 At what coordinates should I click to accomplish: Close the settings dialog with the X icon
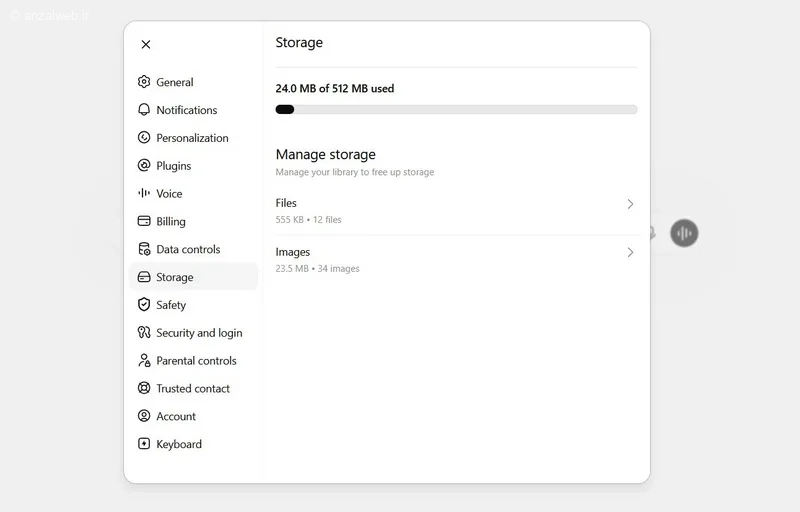pyautogui.click(x=146, y=44)
